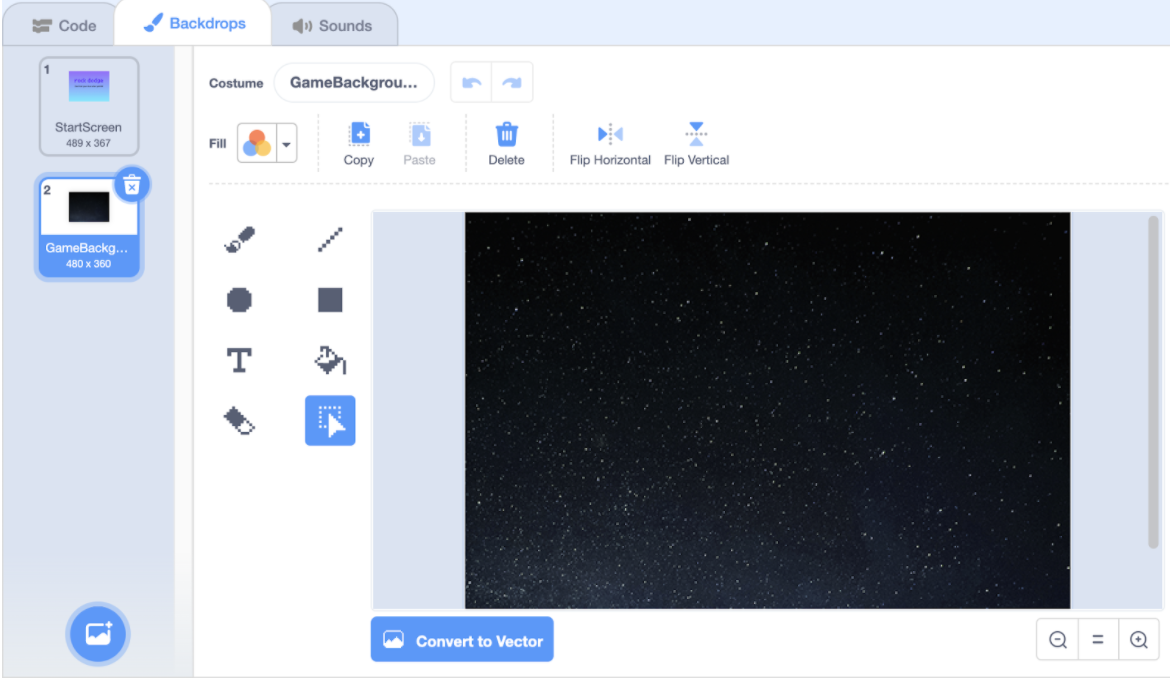Select the GameBackground backdrop thumbnail
Image resolution: width=1170 pixels, height=678 pixels.
[89, 227]
